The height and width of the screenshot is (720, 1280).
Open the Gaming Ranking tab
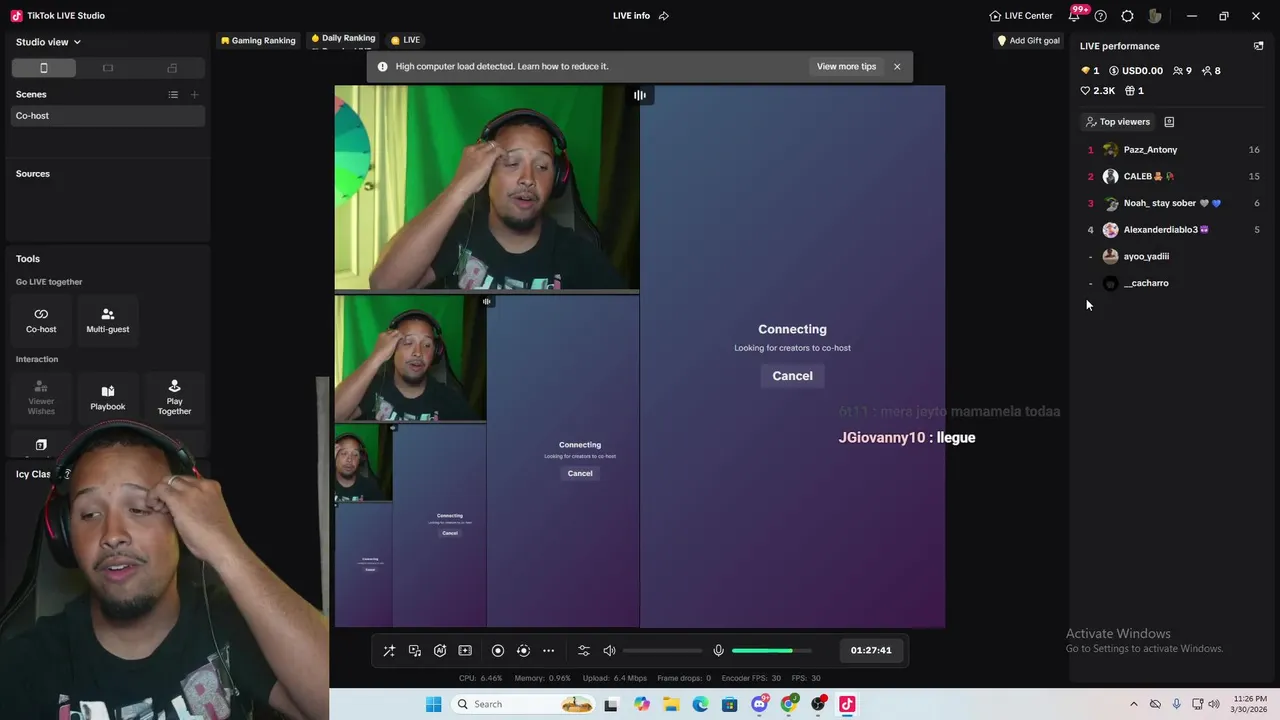[258, 40]
